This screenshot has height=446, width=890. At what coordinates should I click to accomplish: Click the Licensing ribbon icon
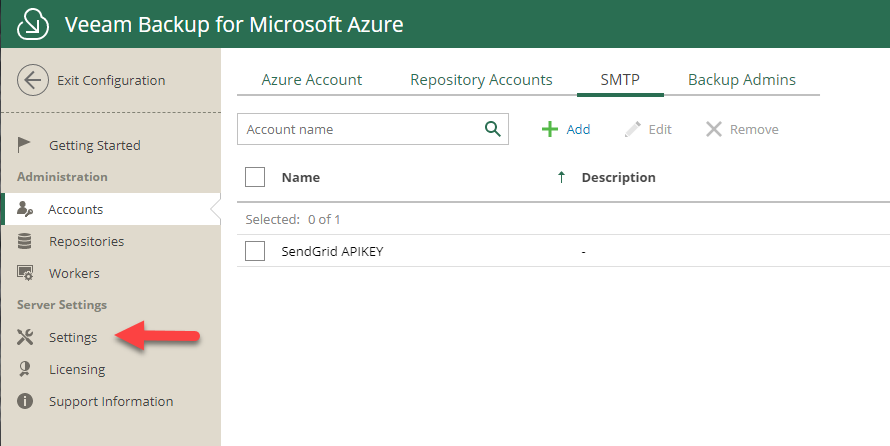(x=24, y=369)
